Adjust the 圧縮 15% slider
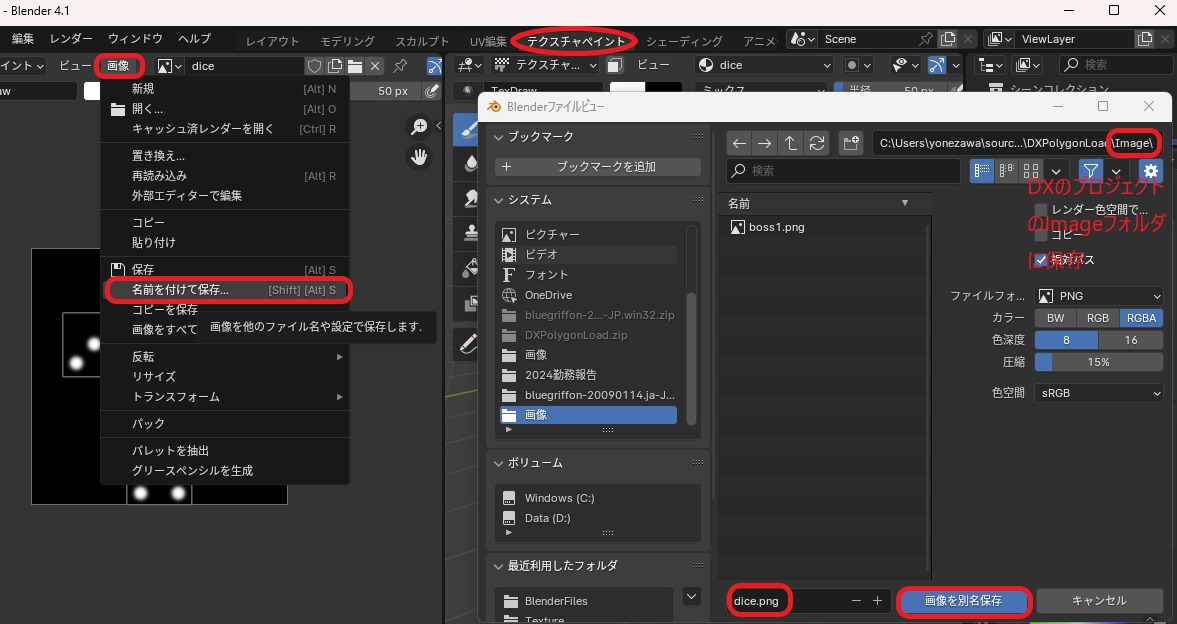 (1099, 362)
